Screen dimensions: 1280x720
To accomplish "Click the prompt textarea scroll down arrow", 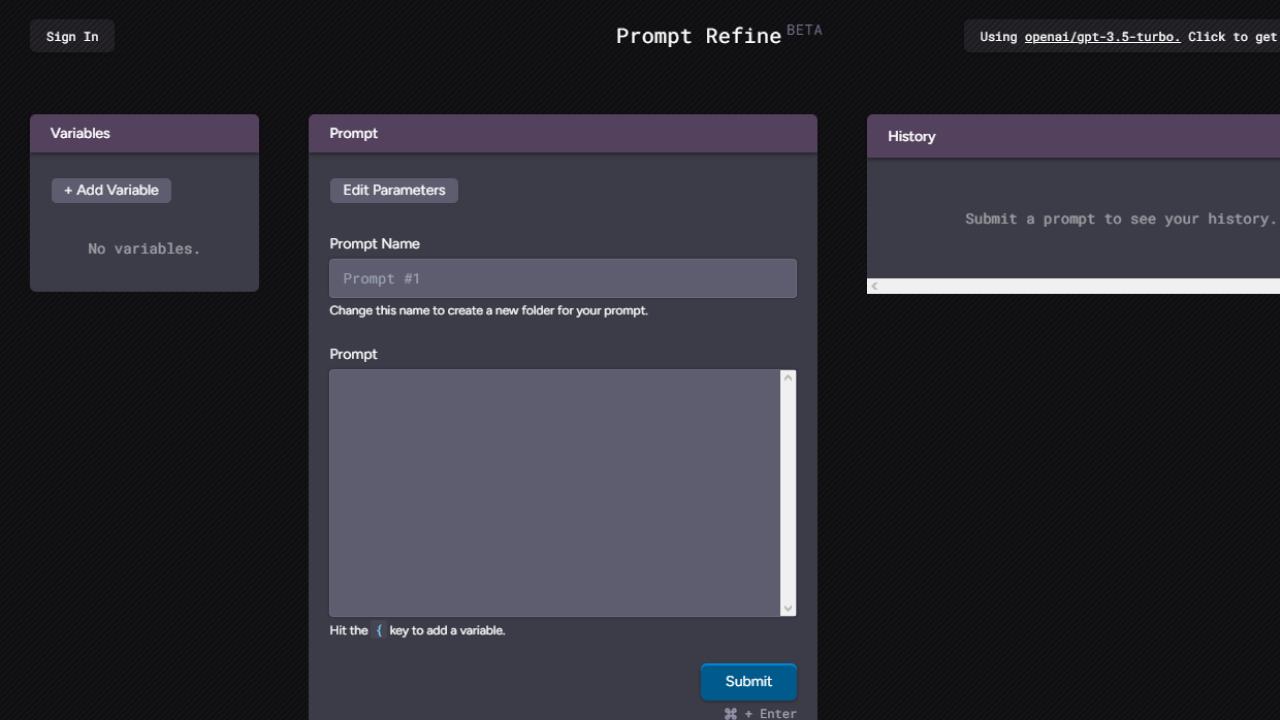I will 788,608.
